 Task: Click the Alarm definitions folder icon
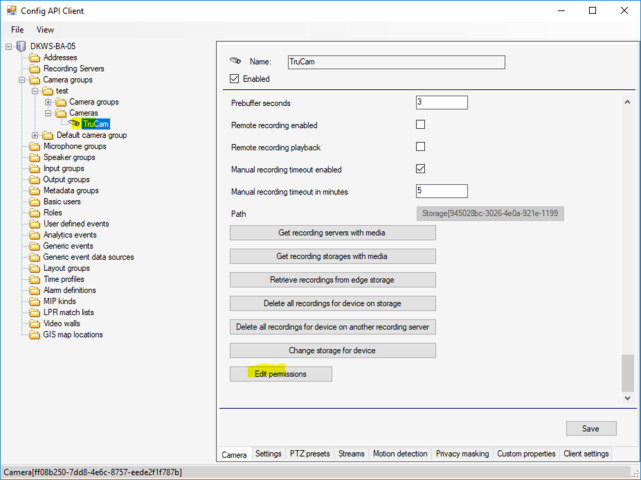coord(35,290)
